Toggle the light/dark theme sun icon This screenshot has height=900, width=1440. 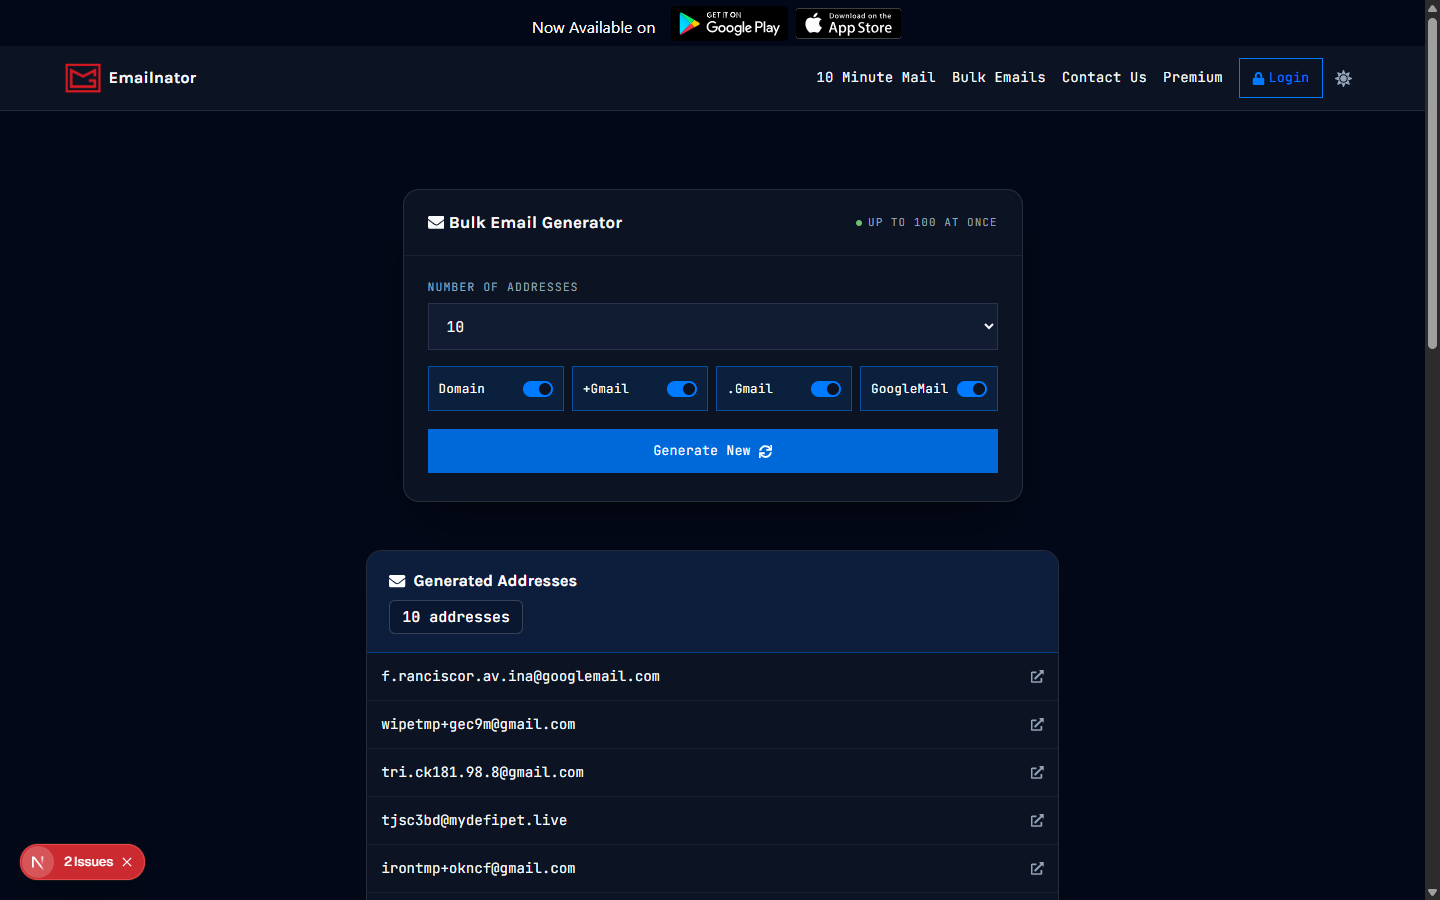click(1343, 78)
